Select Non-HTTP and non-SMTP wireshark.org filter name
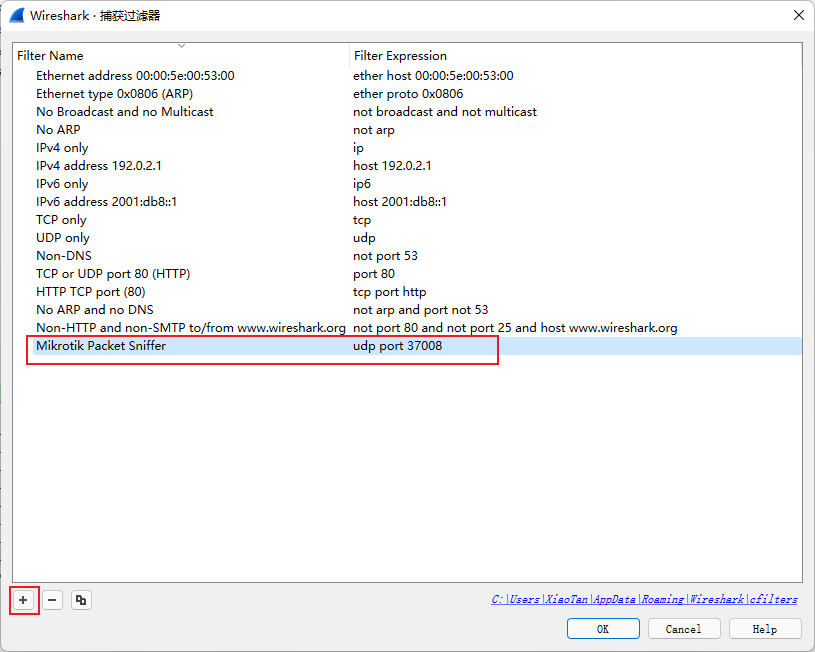The height and width of the screenshot is (652, 815). click(191, 328)
